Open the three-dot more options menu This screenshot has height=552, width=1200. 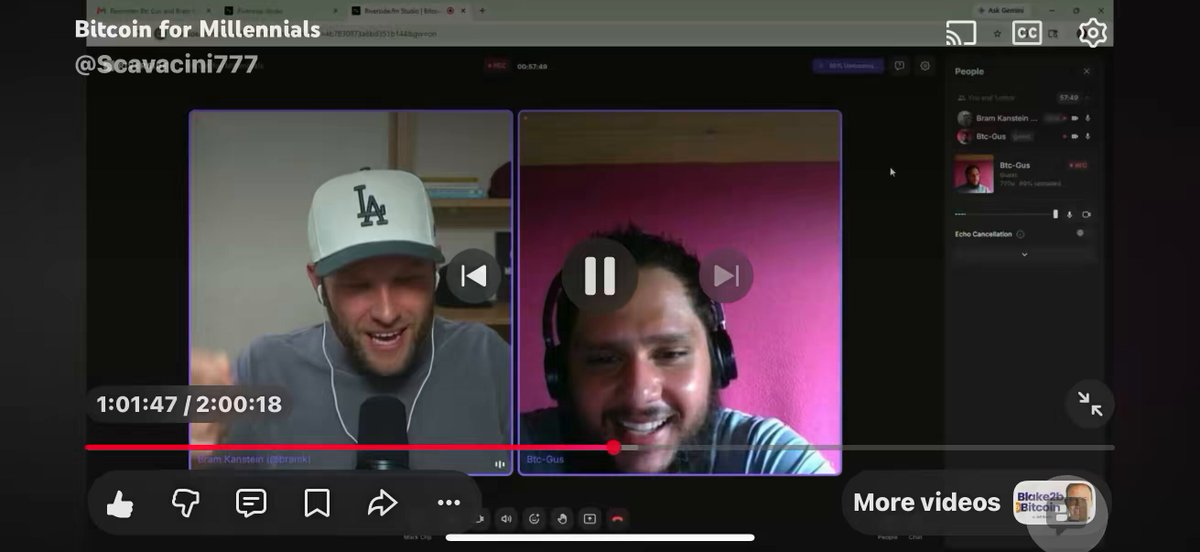click(449, 503)
